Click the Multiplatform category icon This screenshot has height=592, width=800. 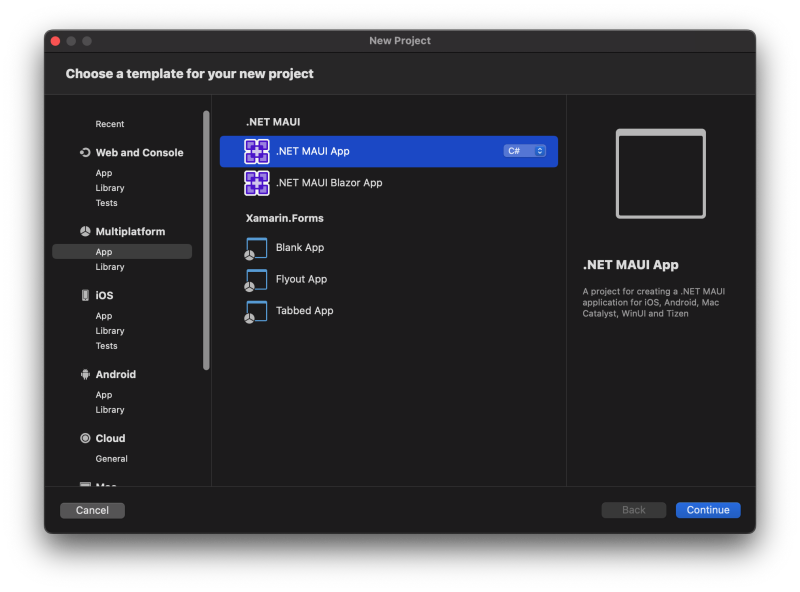85,232
